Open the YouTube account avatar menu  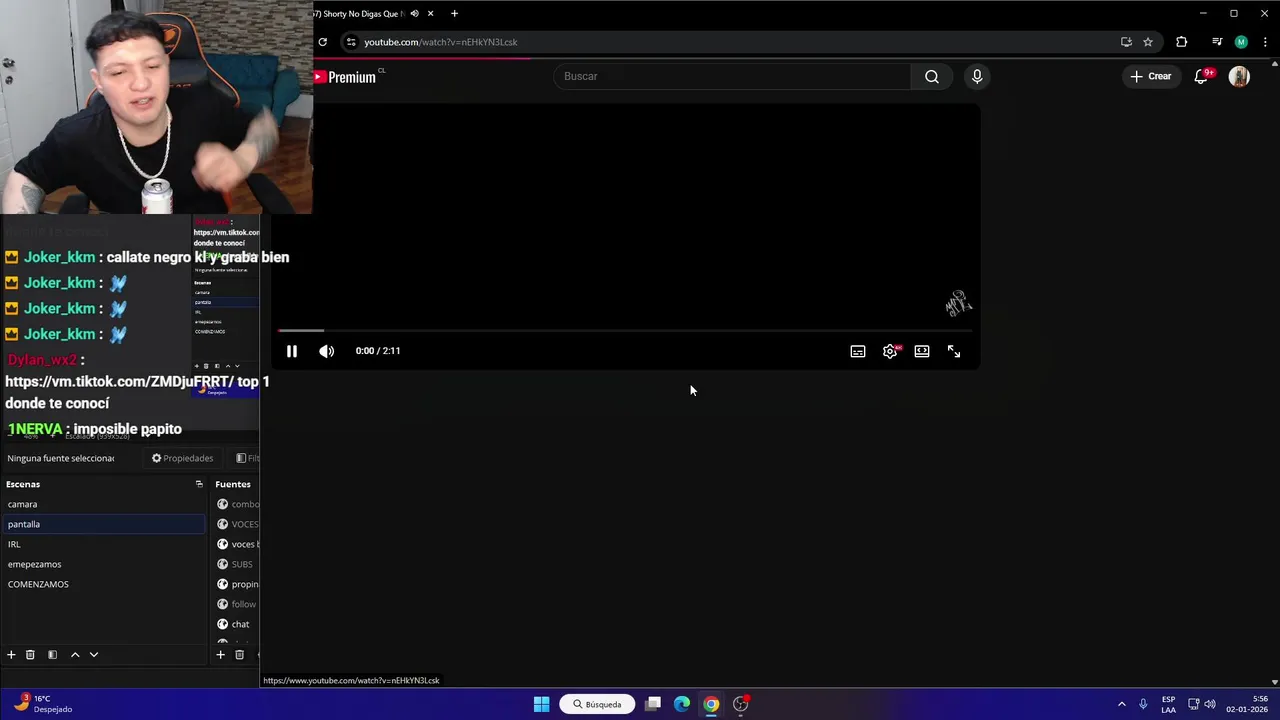[1239, 76]
